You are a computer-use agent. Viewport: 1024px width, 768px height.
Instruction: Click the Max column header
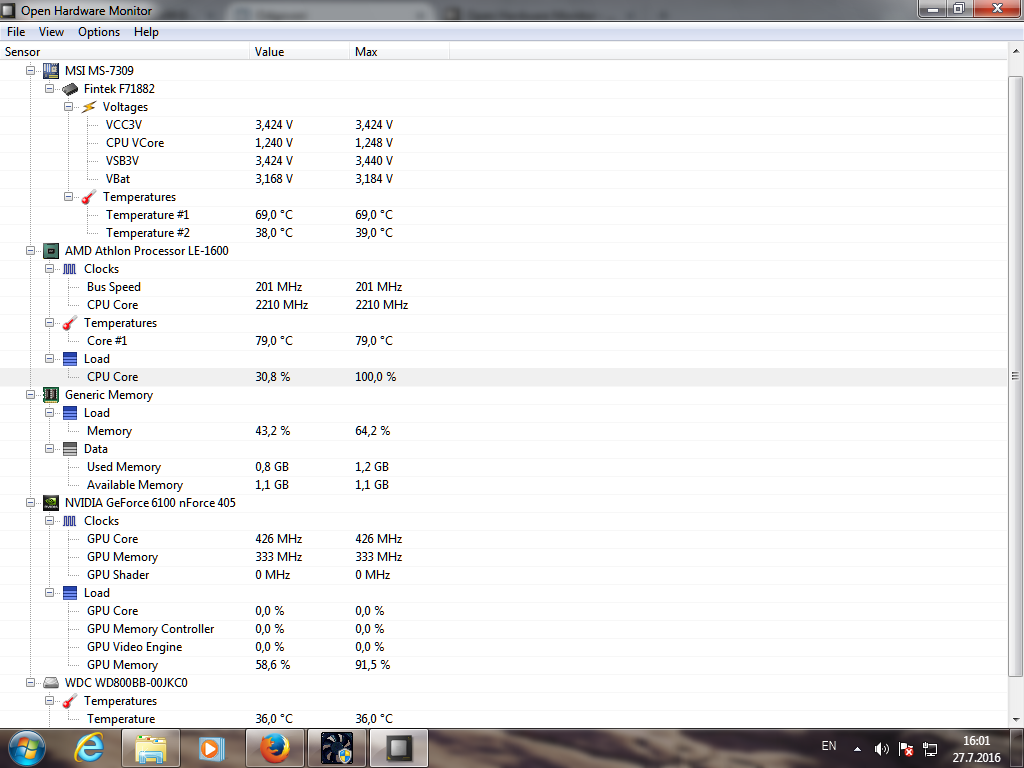(400, 52)
